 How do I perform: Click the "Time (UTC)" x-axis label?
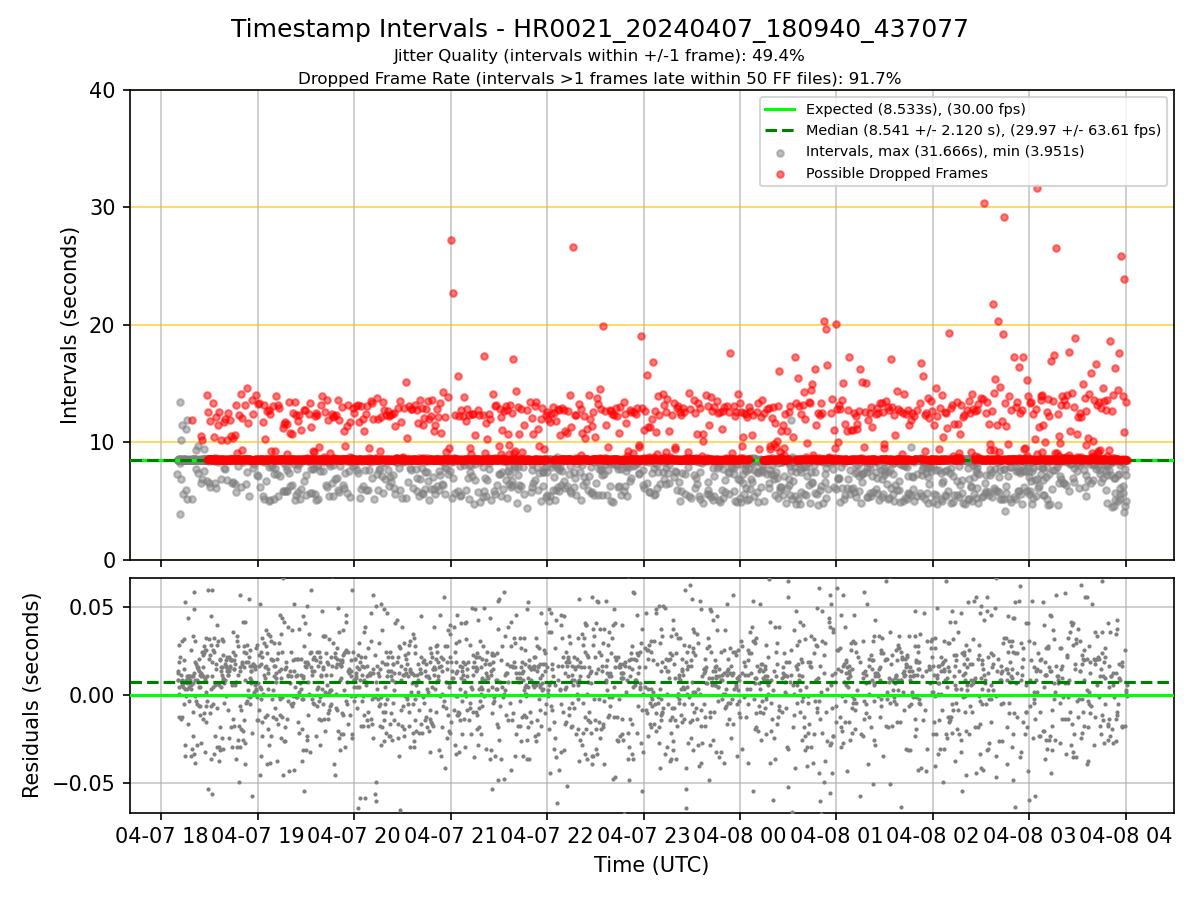click(651, 865)
